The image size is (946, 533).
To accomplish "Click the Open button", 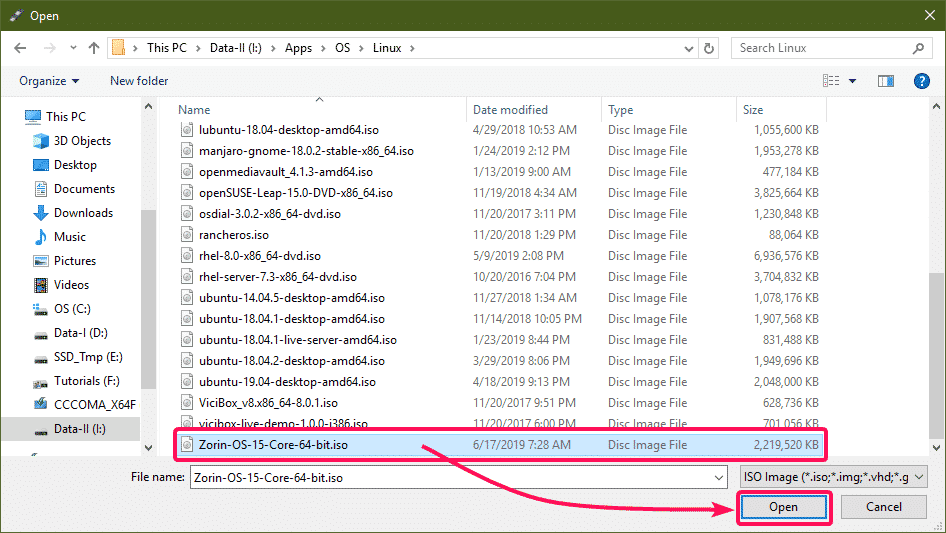I will 783,507.
